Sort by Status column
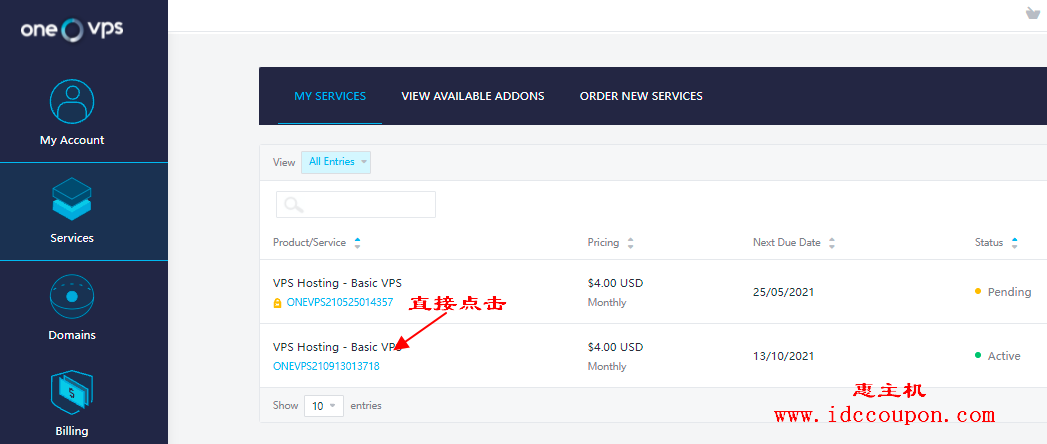The image size is (1047, 444). [1014, 243]
